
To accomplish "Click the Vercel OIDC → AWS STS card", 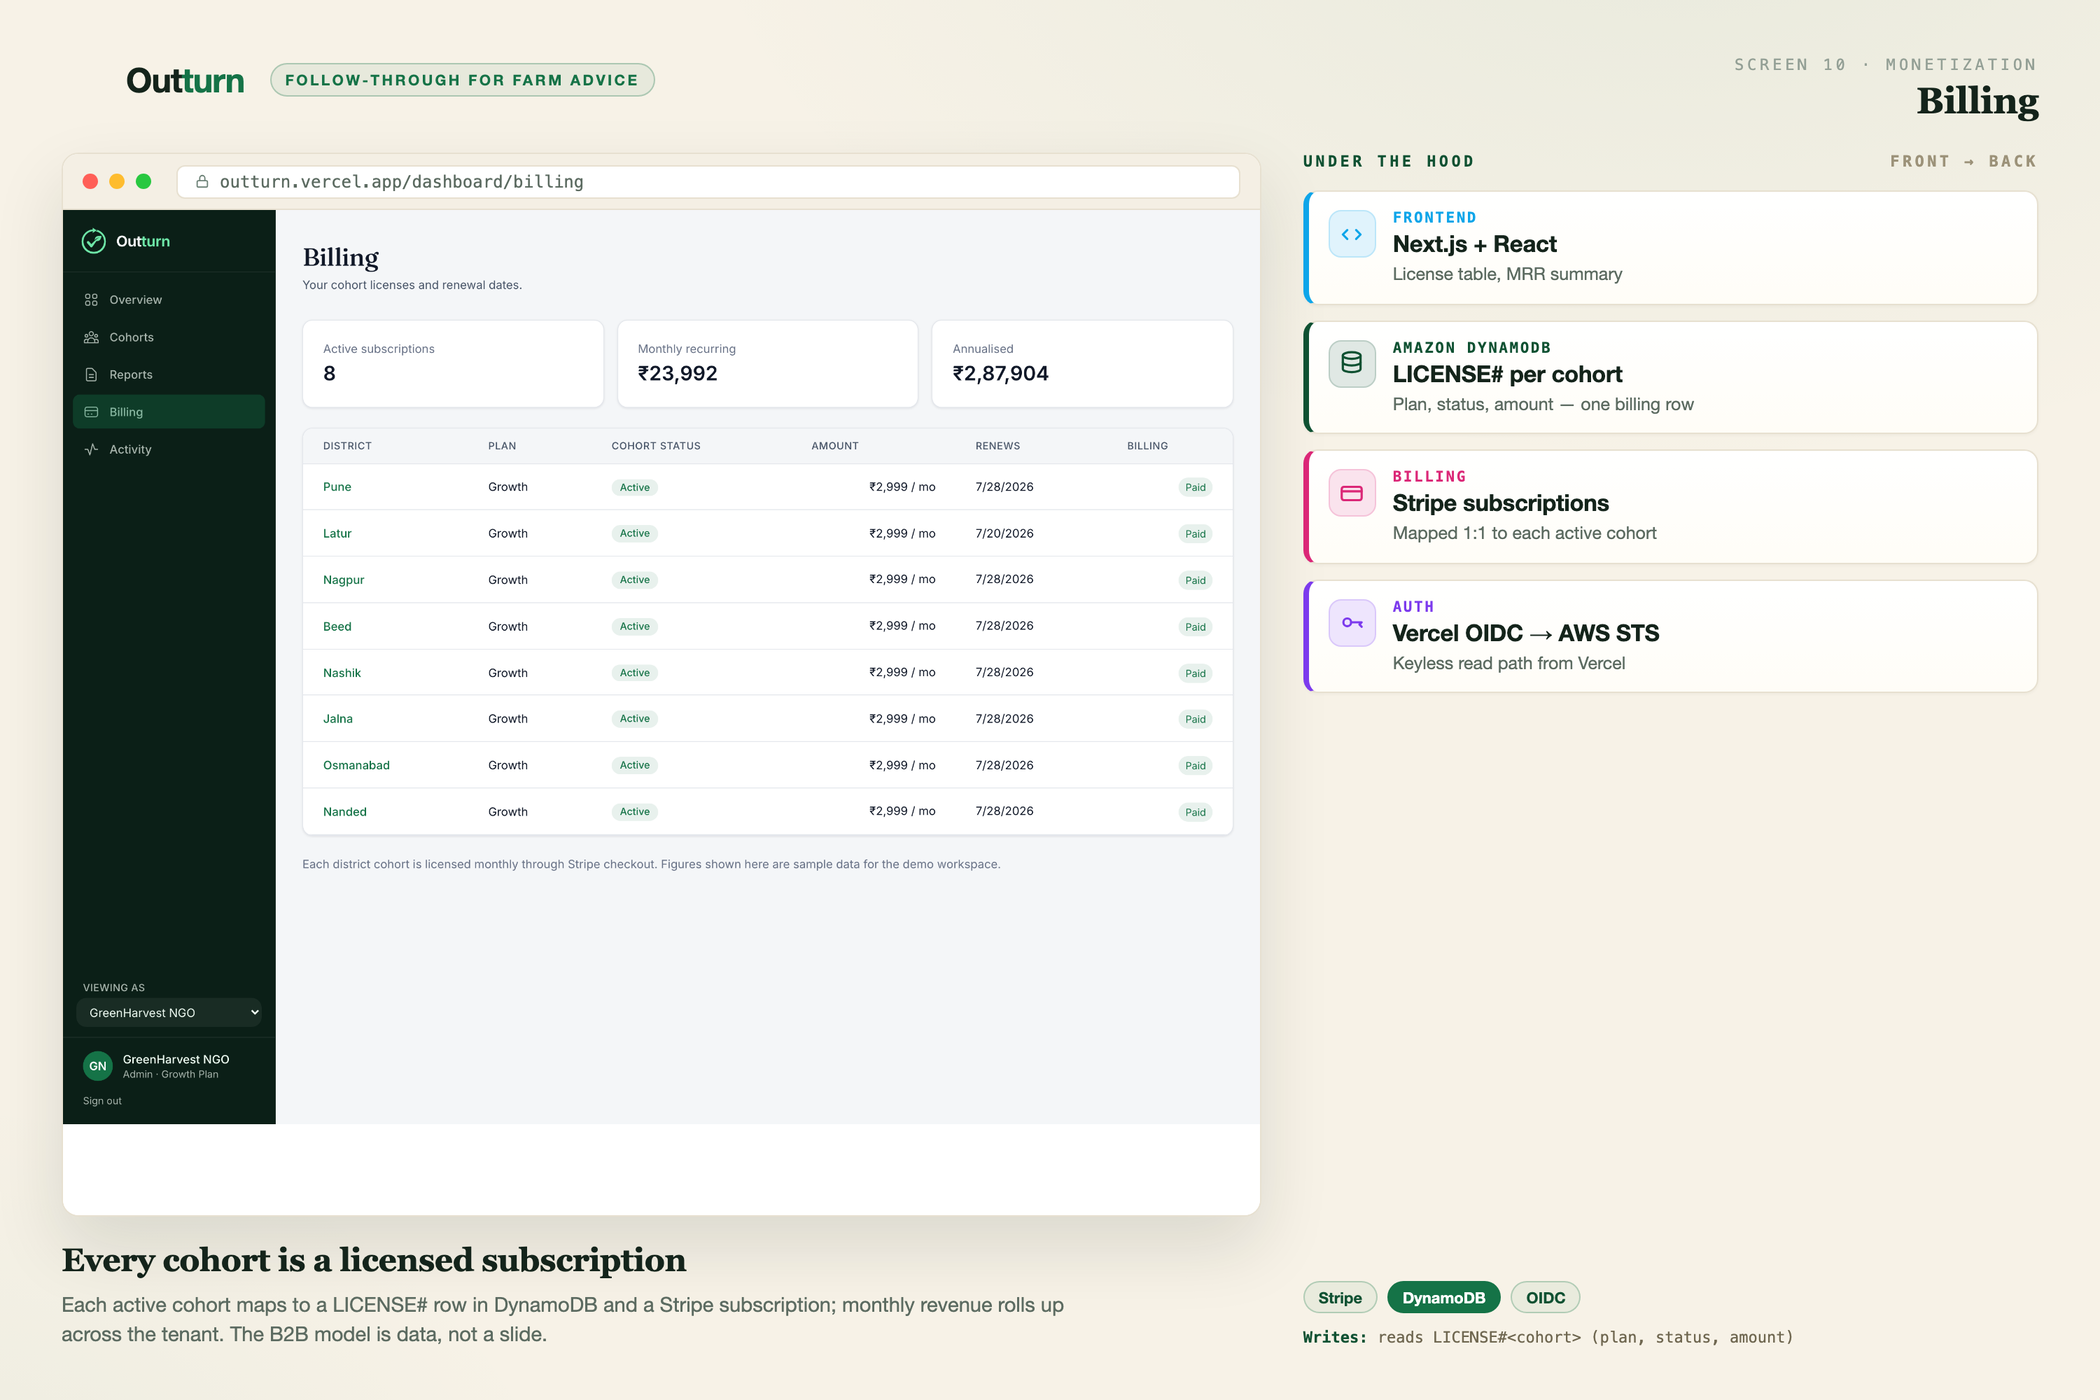I will tap(1670, 636).
